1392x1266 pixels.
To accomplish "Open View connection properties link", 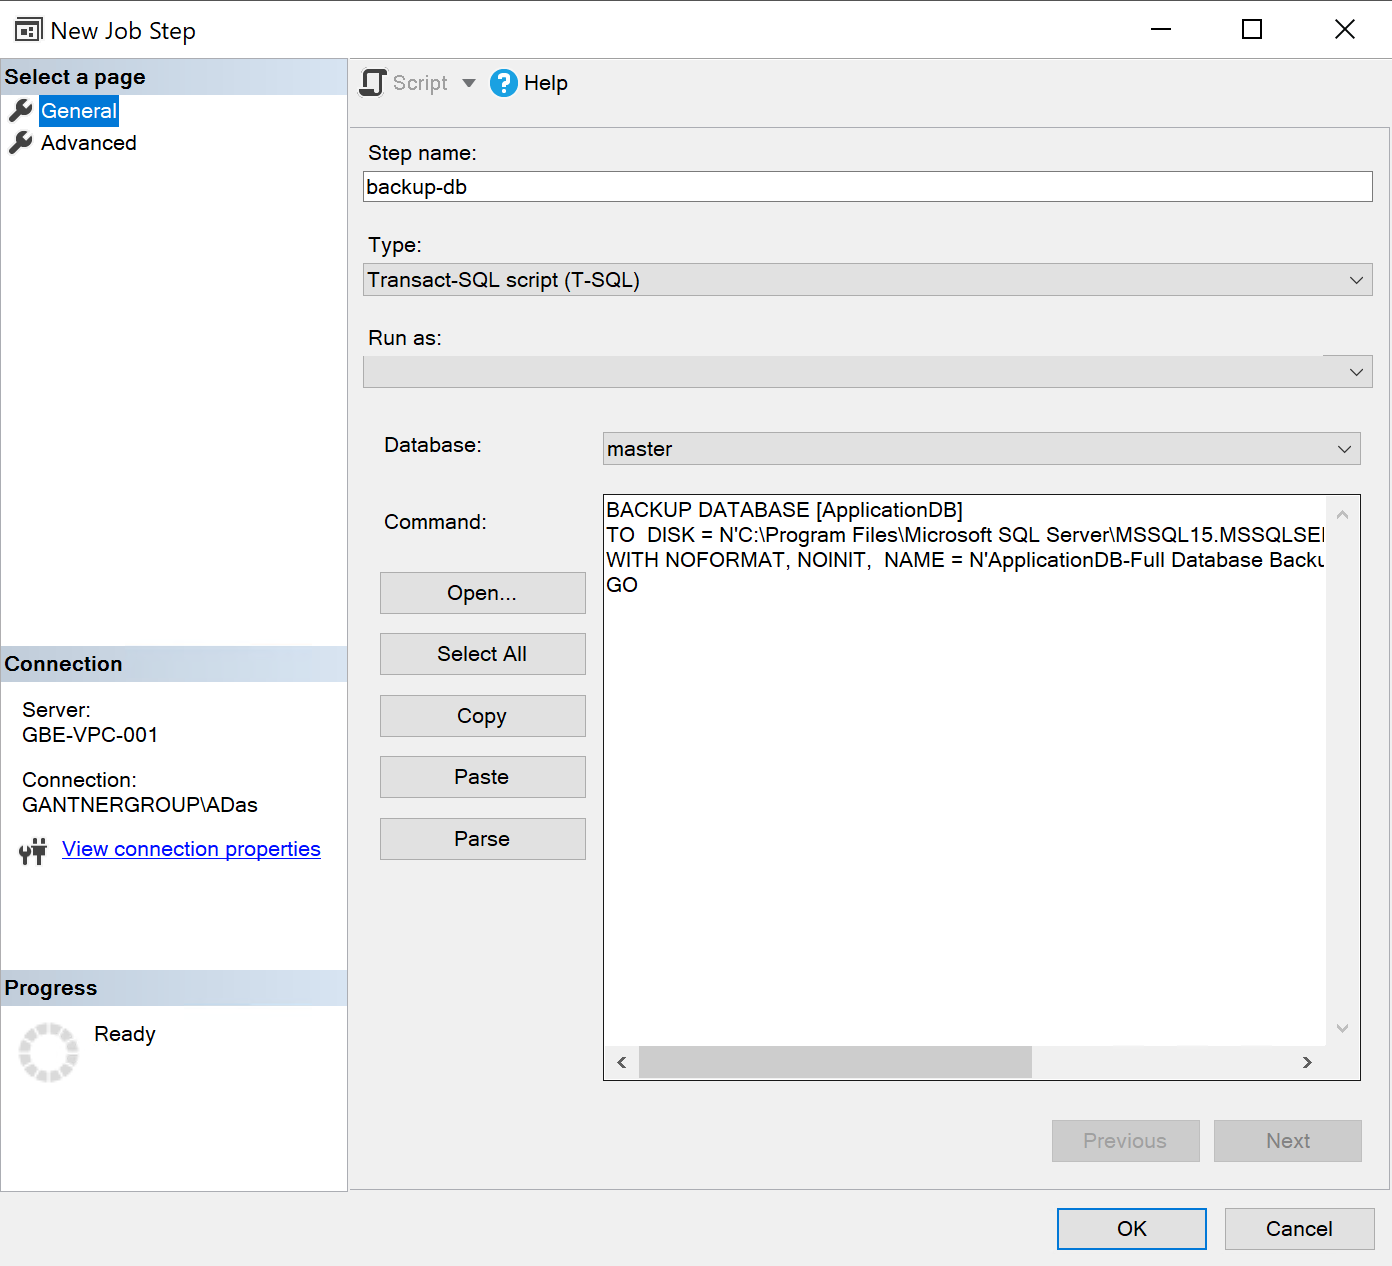I will (191, 849).
